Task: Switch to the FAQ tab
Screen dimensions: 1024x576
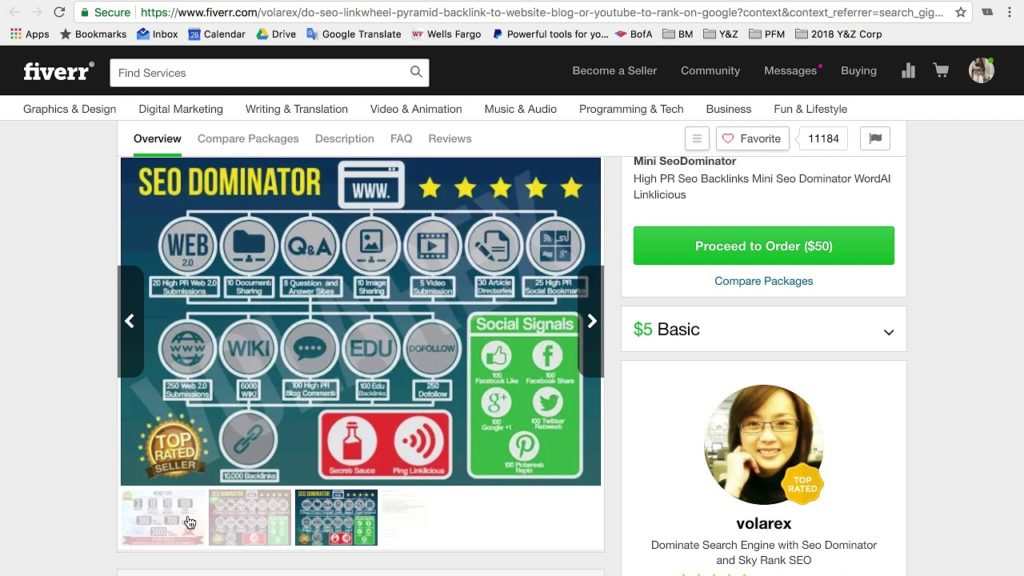Action: (401, 138)
